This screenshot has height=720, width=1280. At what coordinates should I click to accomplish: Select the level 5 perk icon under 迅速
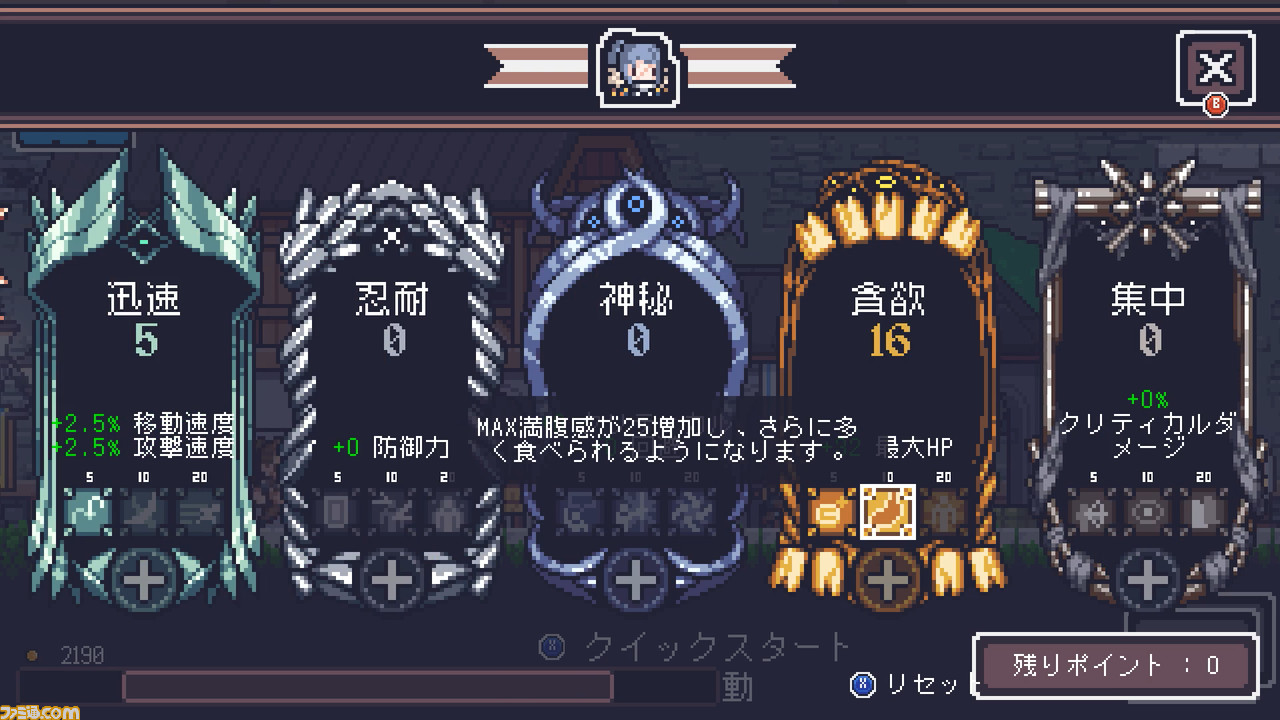(88, 511)
